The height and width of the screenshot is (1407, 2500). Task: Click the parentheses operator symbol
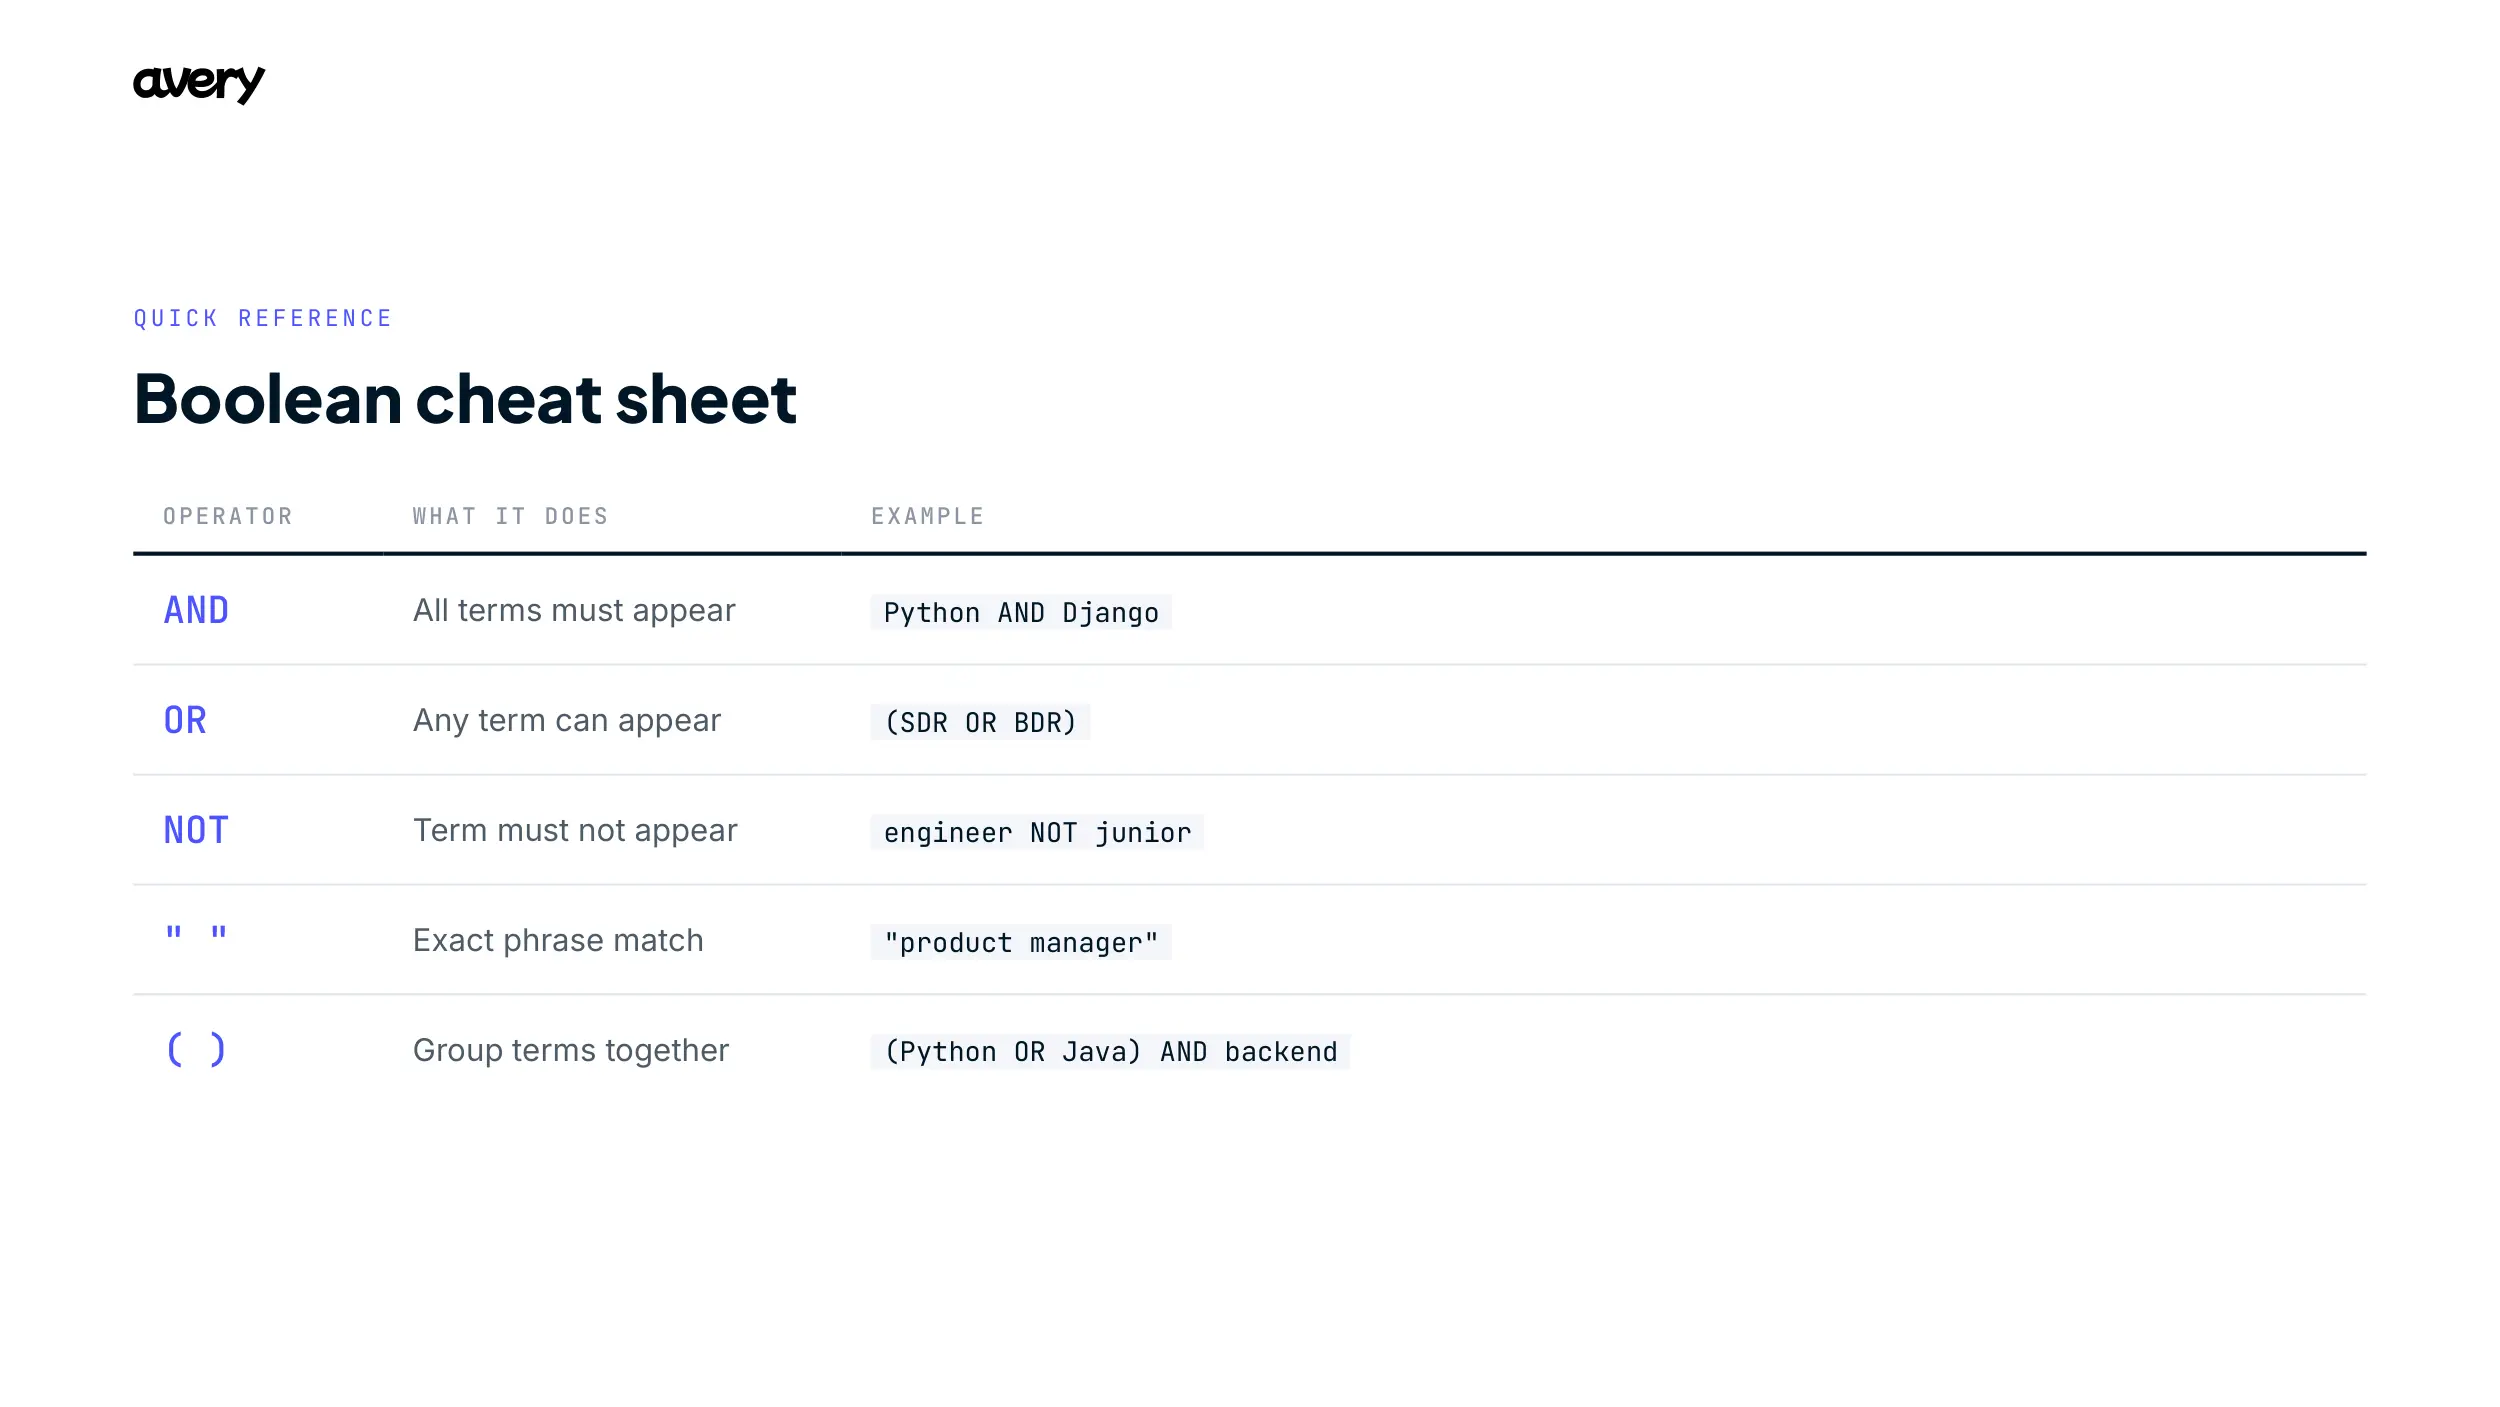196,1049
